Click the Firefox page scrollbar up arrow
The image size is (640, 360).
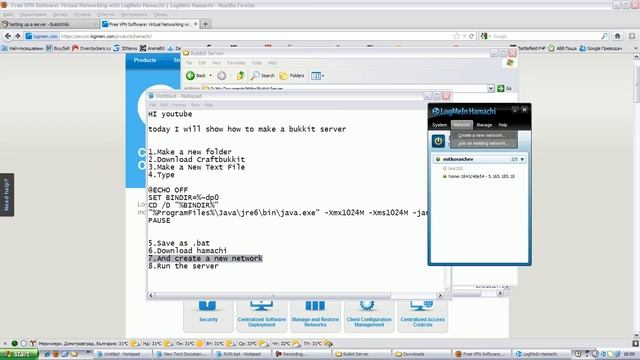(x=636, y=58)
